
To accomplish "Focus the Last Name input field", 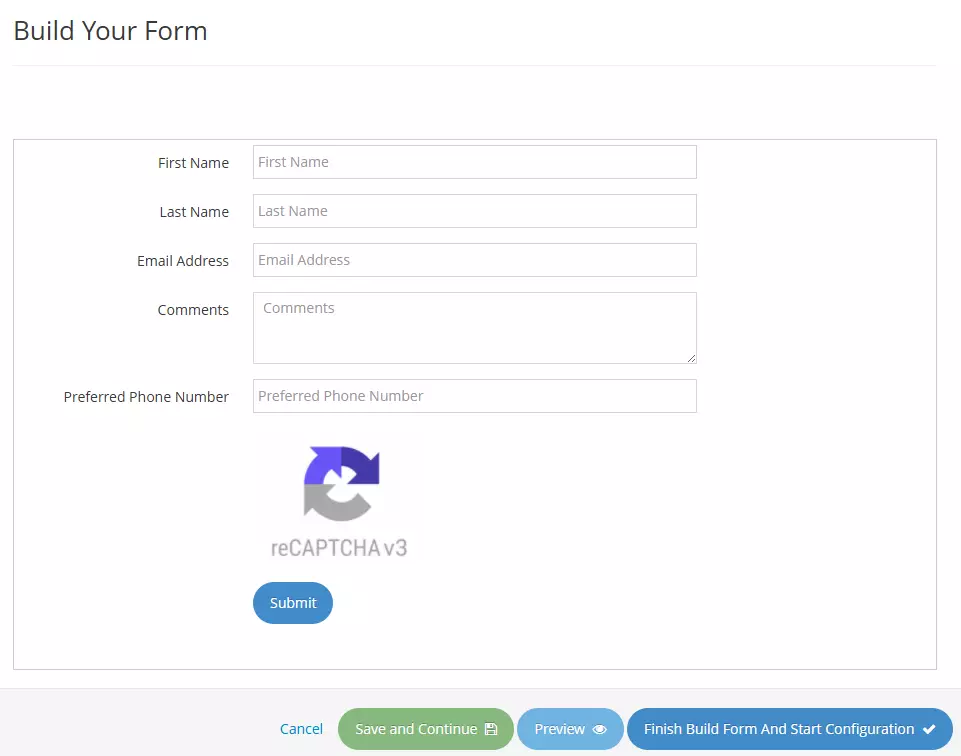I will [x=474, y=211].
